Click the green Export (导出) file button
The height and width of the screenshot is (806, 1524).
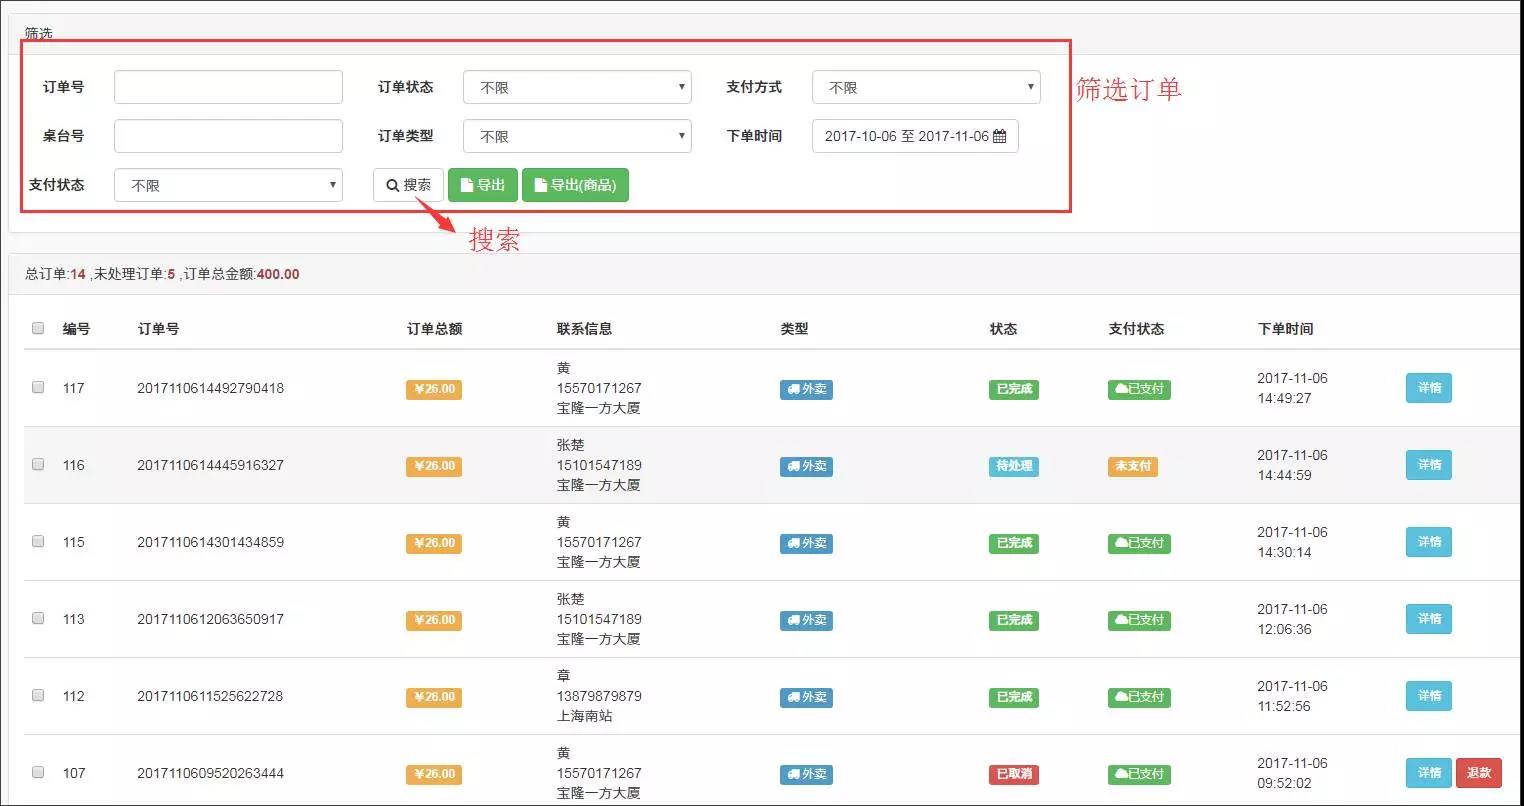click(x=482, y=185)
